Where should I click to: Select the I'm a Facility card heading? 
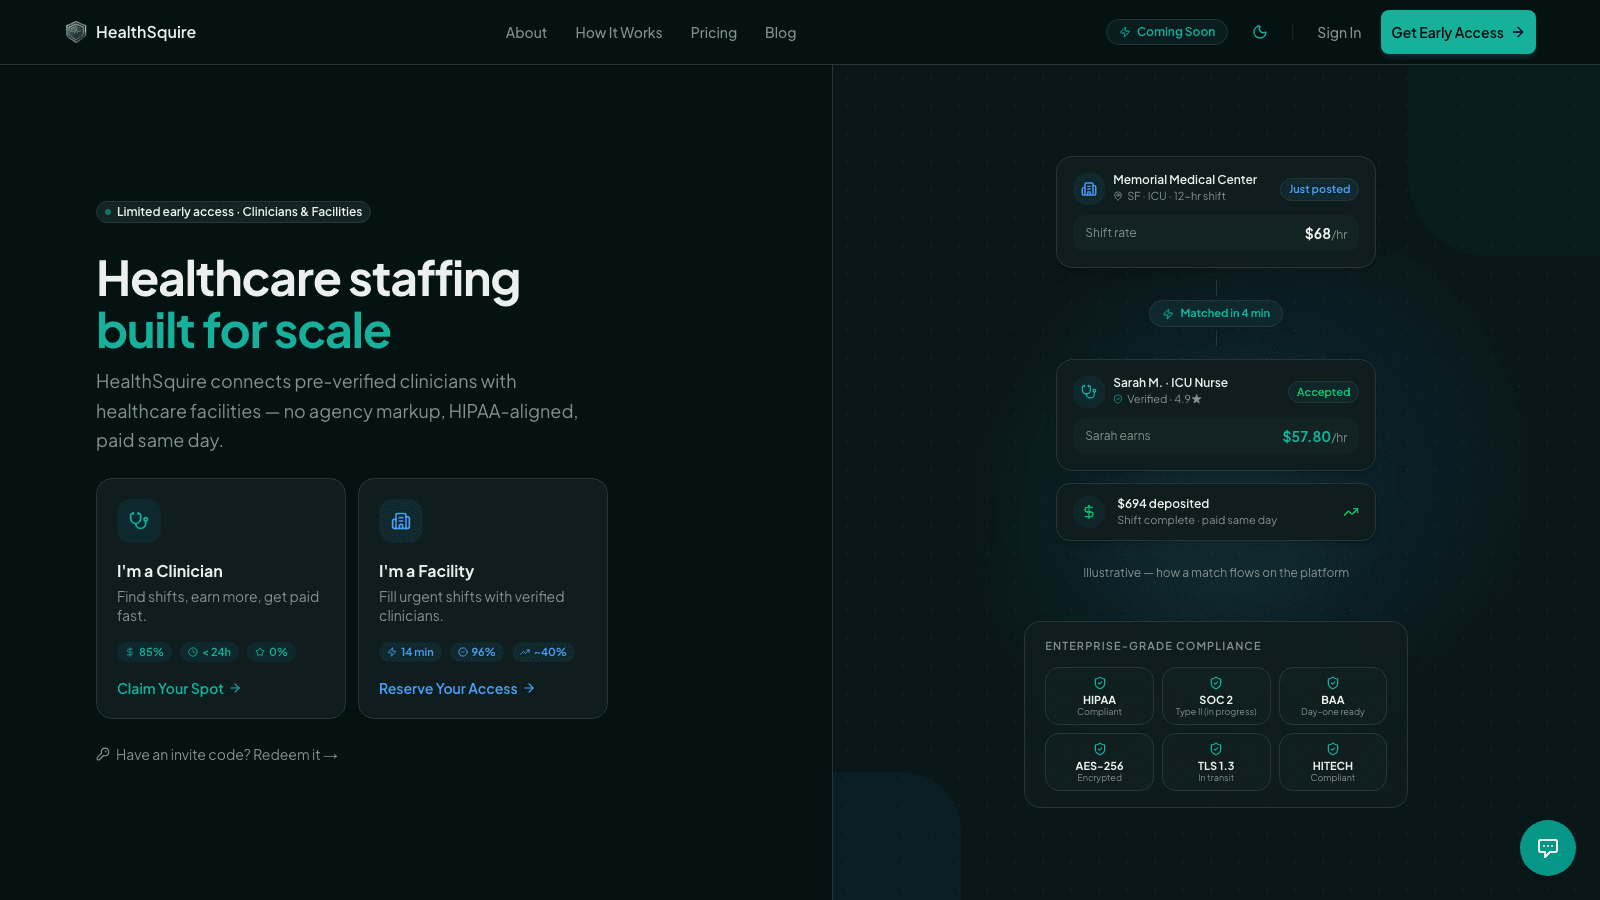[426, 571]
